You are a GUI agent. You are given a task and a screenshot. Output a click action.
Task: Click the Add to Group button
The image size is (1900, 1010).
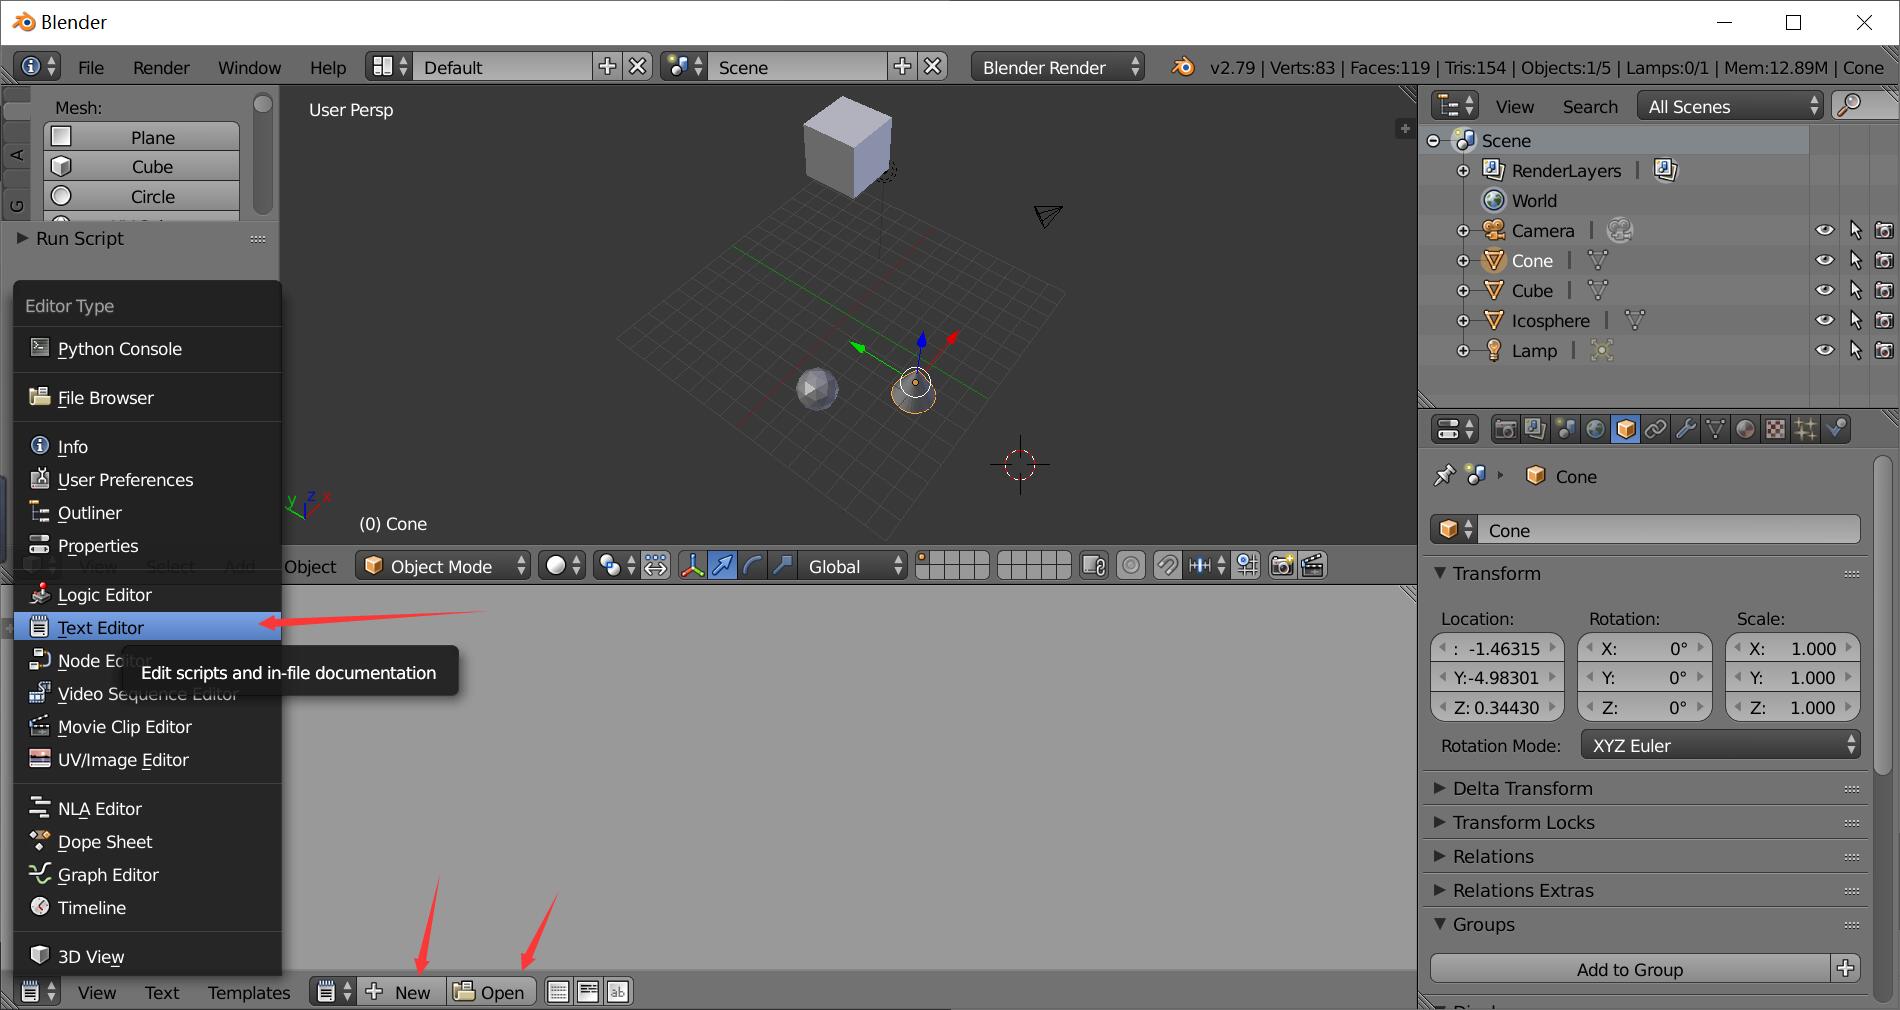[x=1630, y=968]
